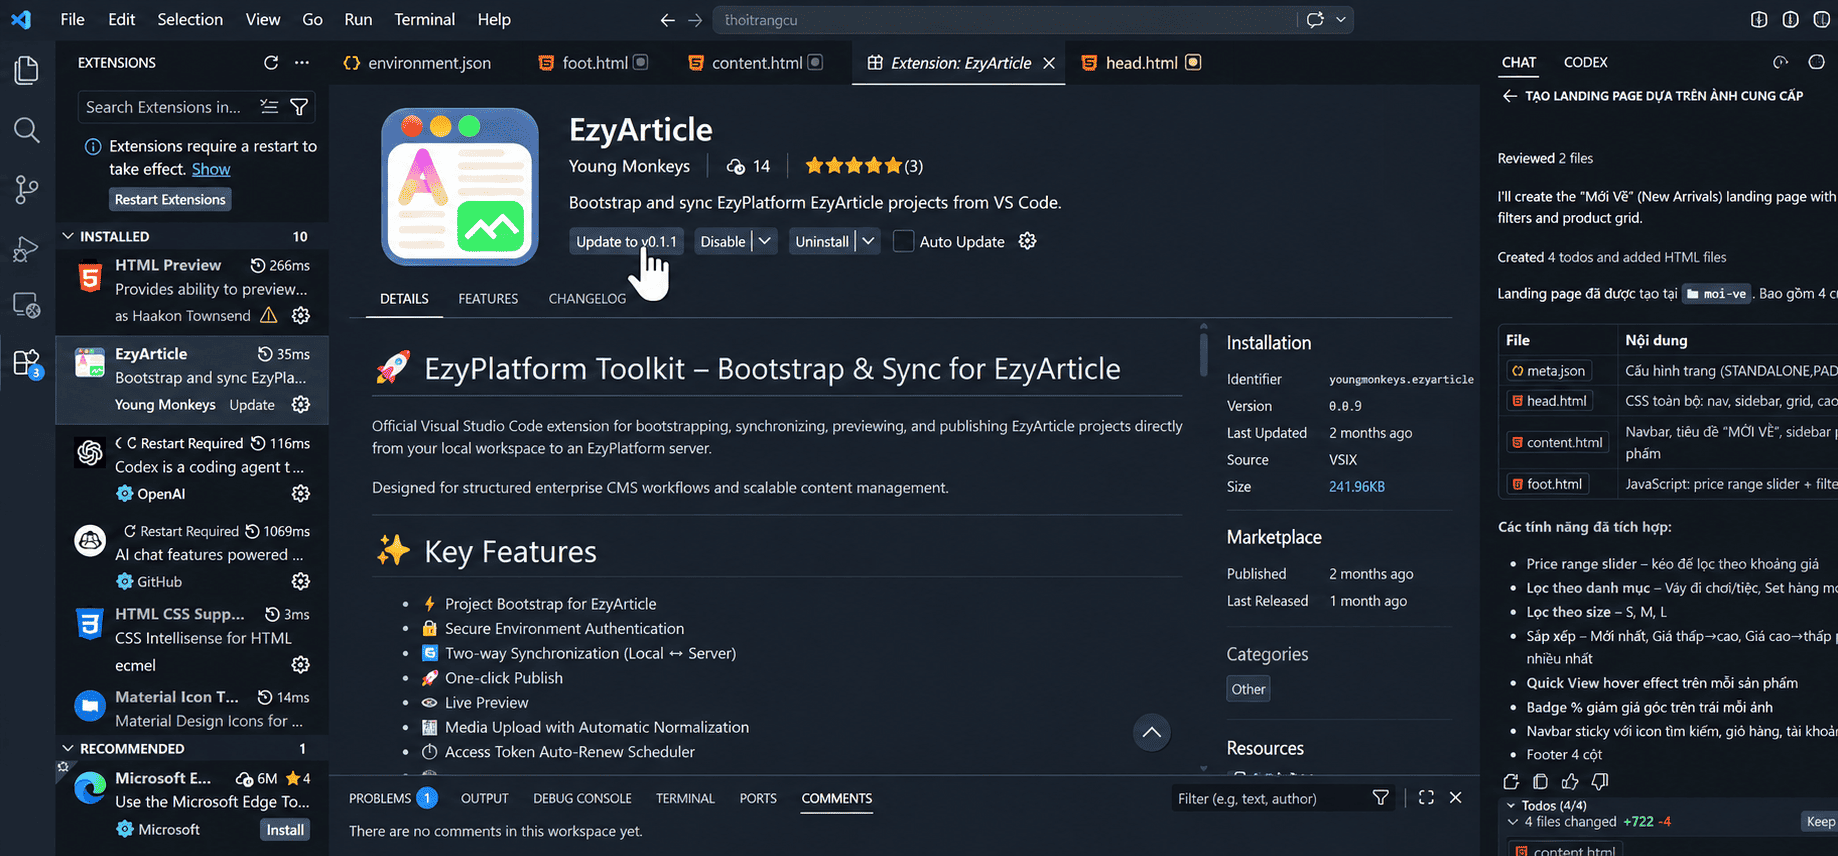Viewport: 1838px width, 856px height.
Task: Open Remote Explorer in activity bar
Action: [x=27, y=306]
